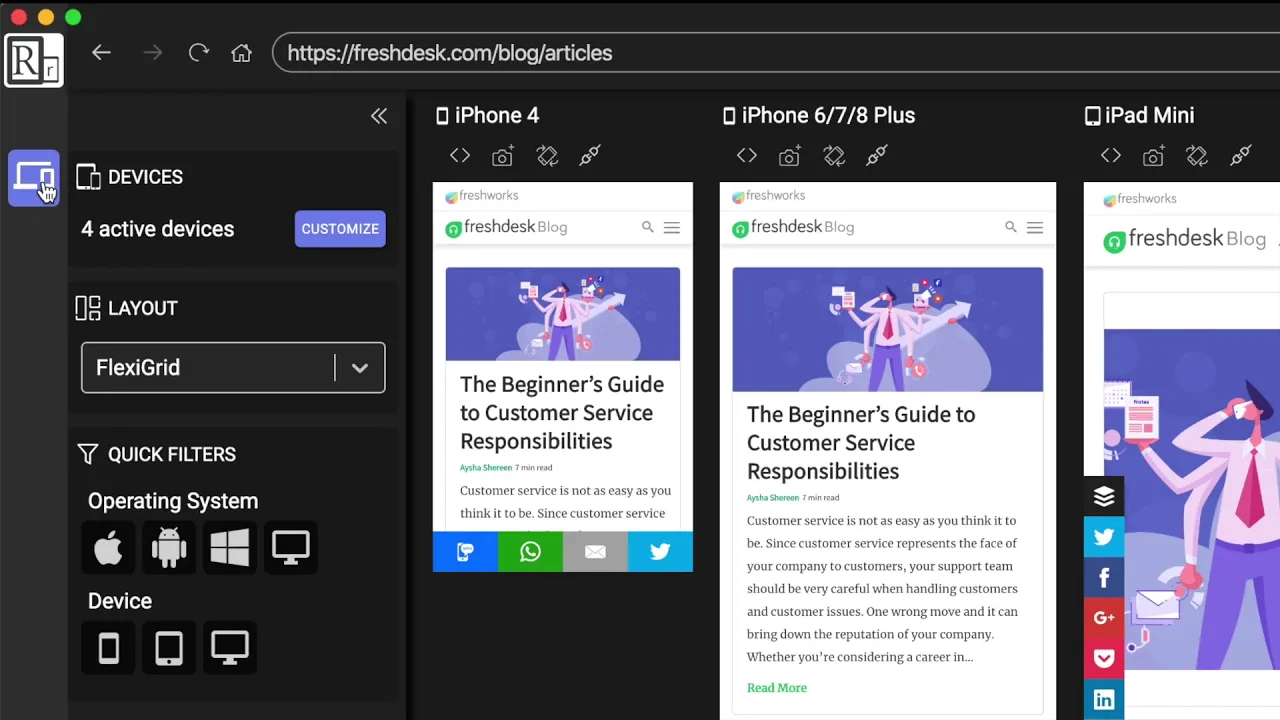This screenshot has height=720, width=1280.
Task: Go to homepage with the home icon
Action: point(241,53)
